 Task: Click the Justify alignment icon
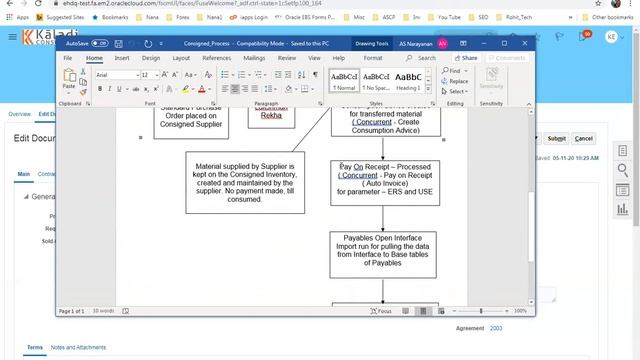point(255,89)
